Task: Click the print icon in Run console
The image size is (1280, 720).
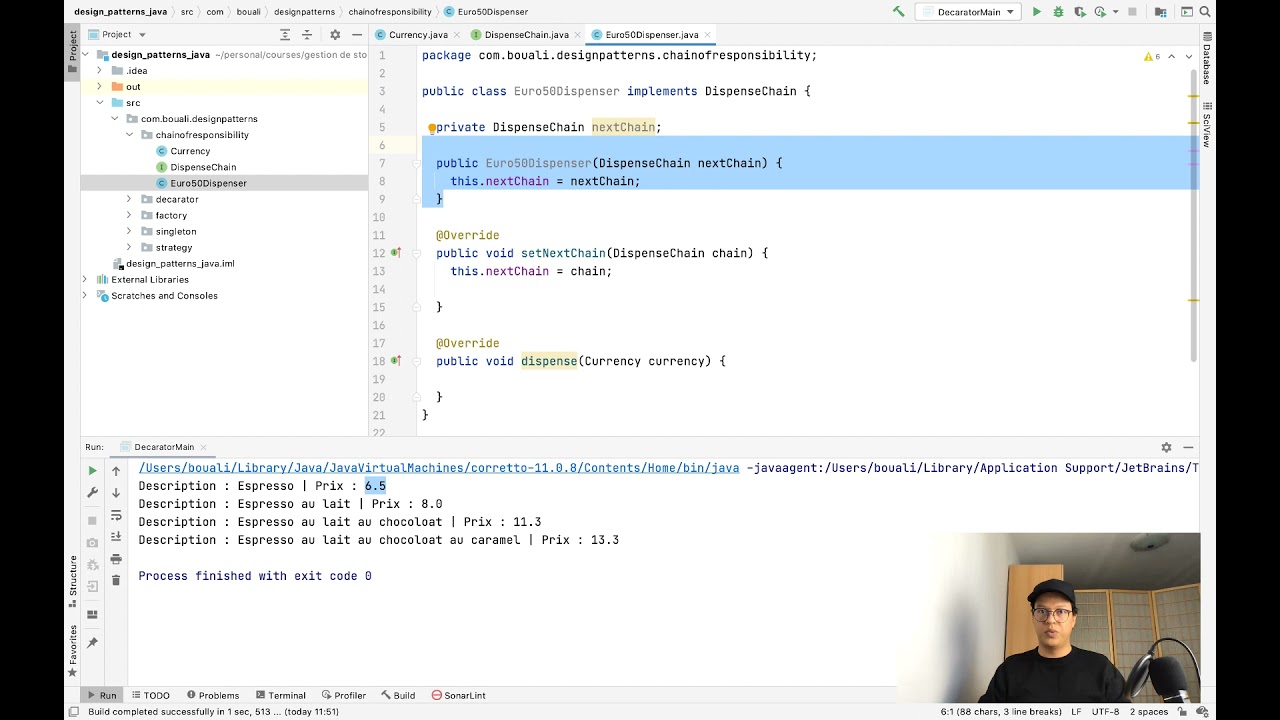Action: pos(116,558)
